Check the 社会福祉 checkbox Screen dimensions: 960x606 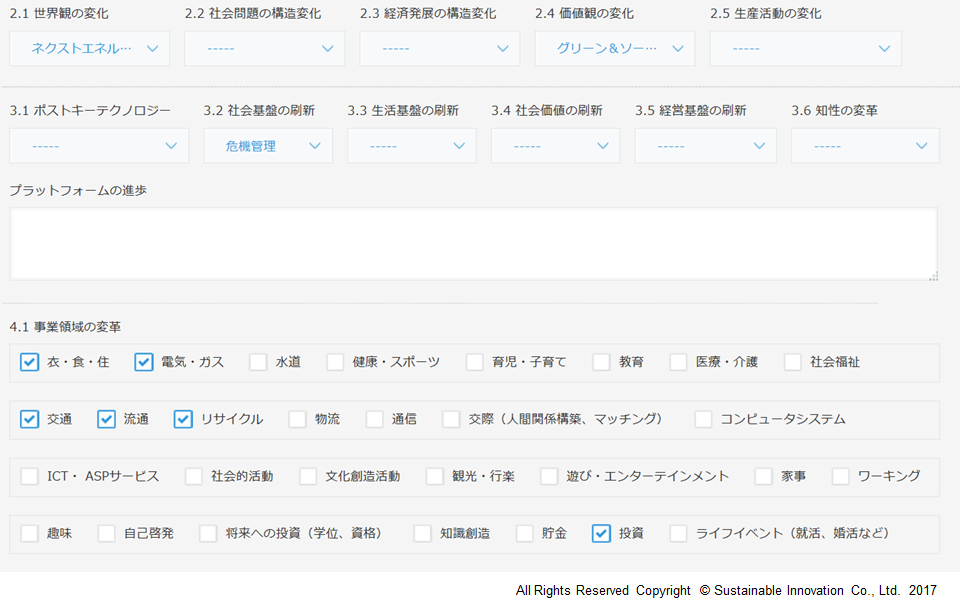(x=793, y=362)
